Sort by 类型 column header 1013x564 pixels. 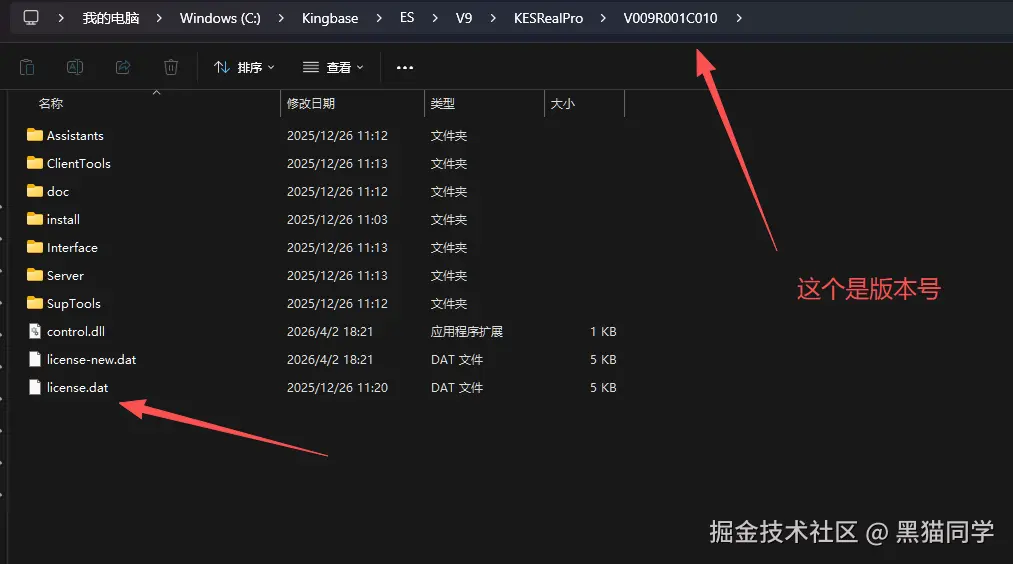[443, 103]
